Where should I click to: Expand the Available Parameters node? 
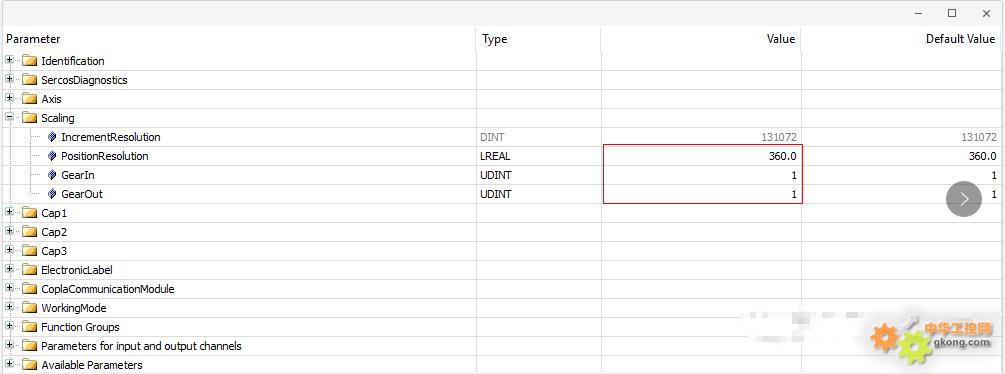tap(10, 365)
